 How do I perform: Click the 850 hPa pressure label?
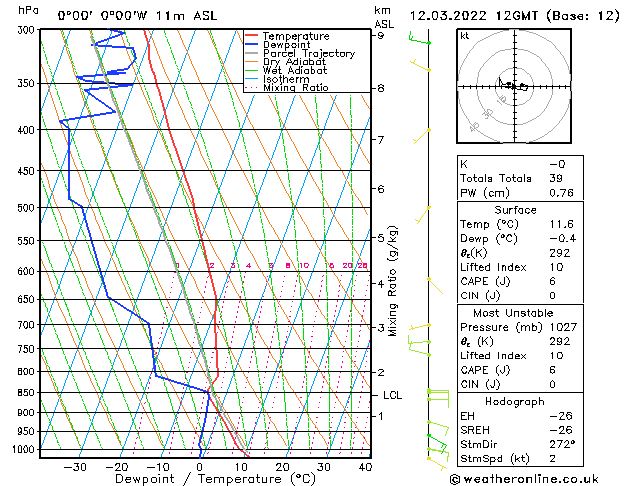point(28,393)
